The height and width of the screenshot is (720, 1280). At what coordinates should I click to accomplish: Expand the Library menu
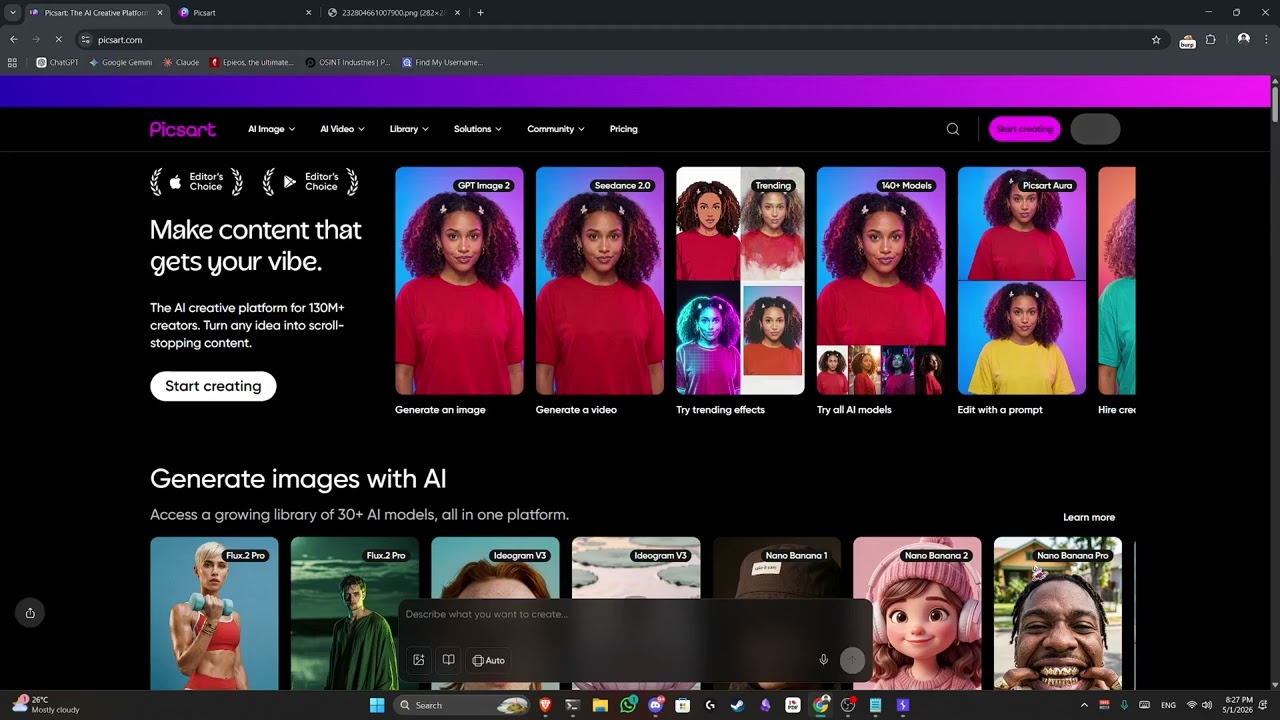click(x=409, y=129)
